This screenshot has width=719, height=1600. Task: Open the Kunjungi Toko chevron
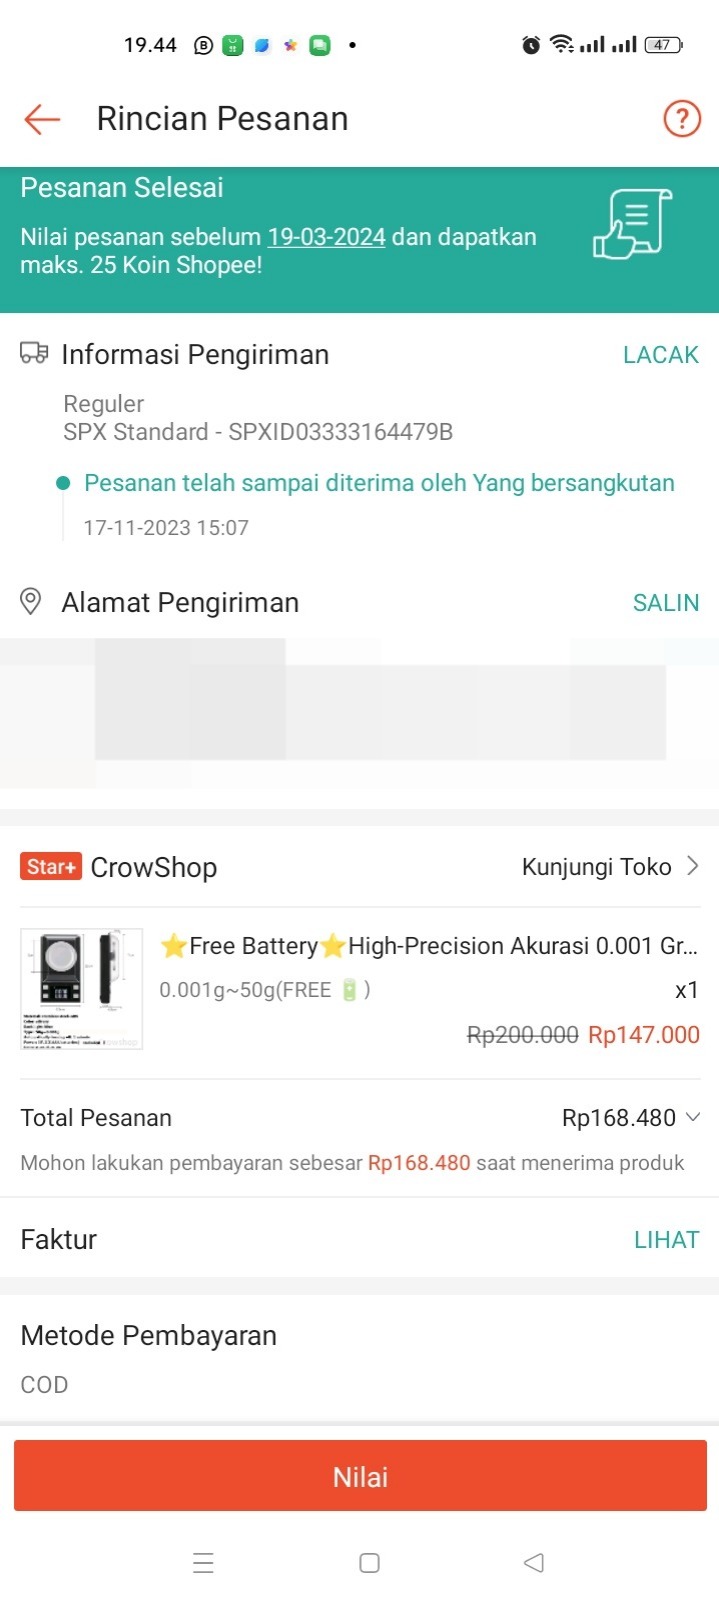[x=693, y=866]
